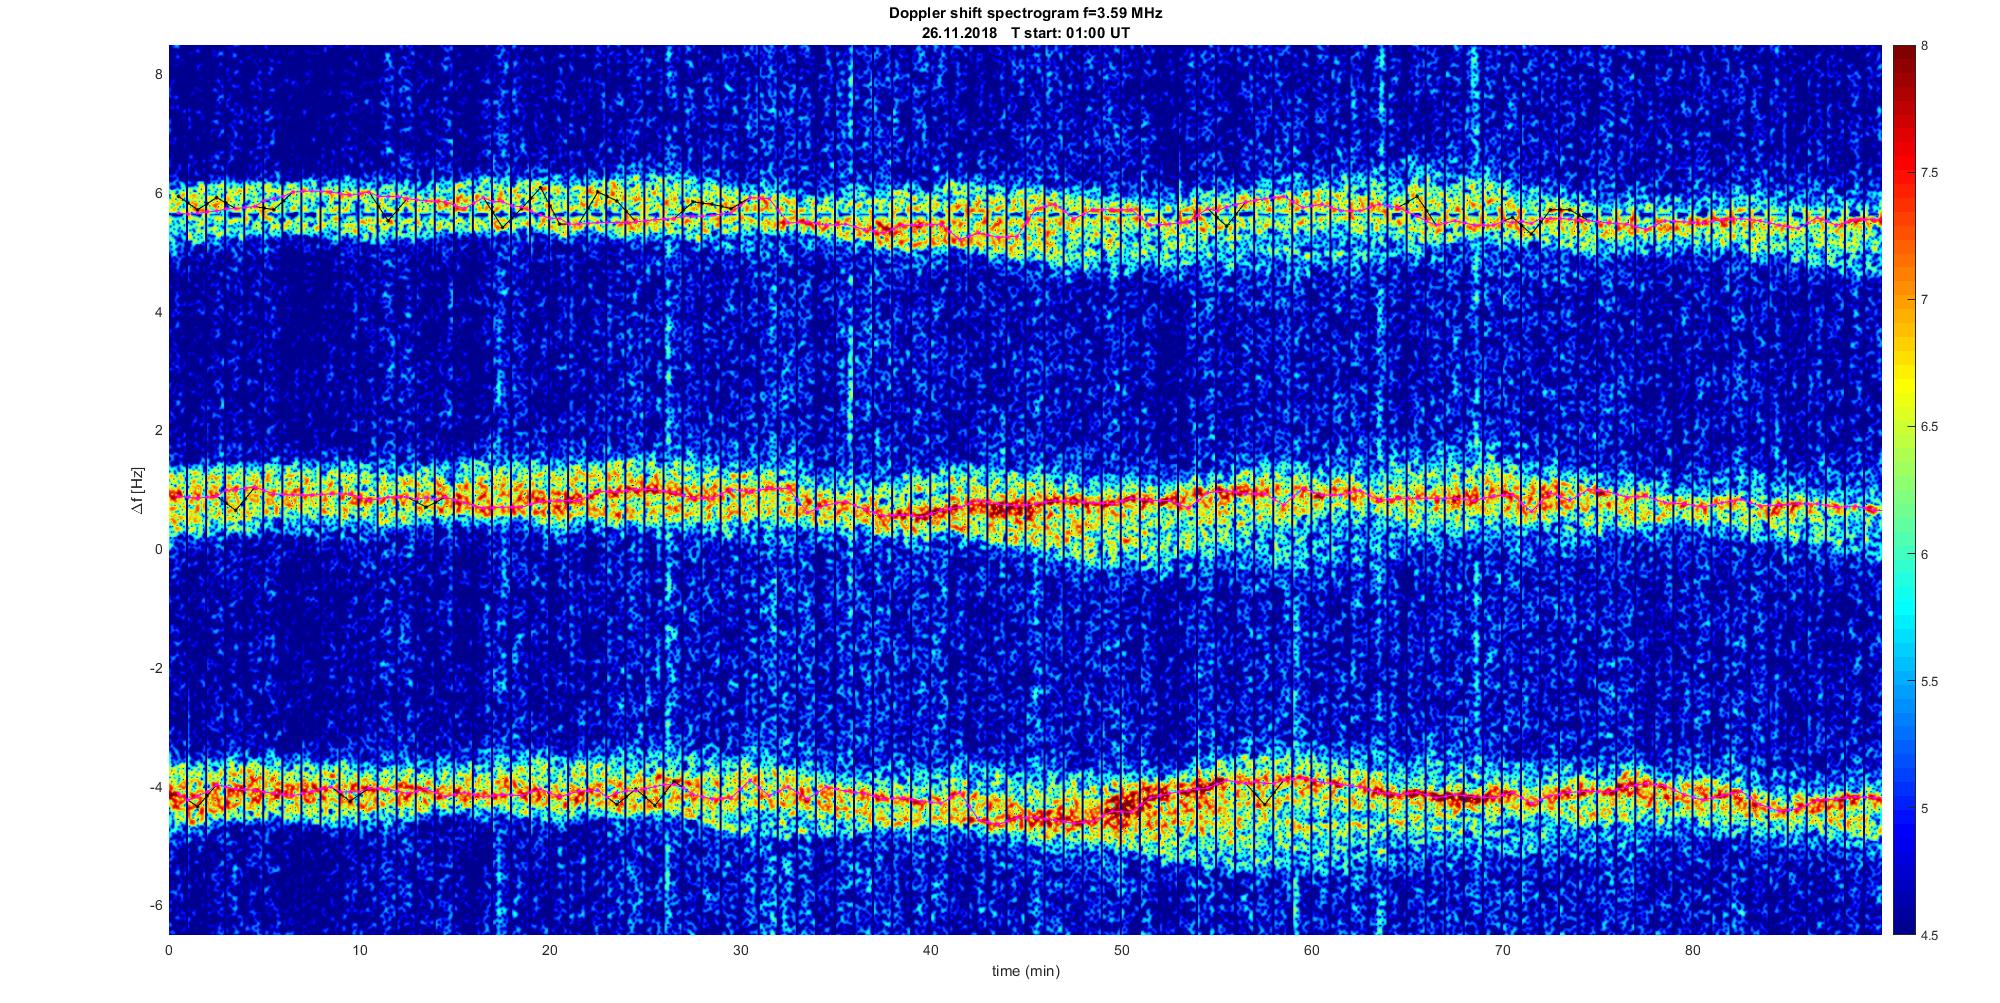Click the plot title 'Doppler shift spectrogram f=3.59 MHz'
The width and height of the screenshot is (2000, 1003).
click(x=1025, y=13)
